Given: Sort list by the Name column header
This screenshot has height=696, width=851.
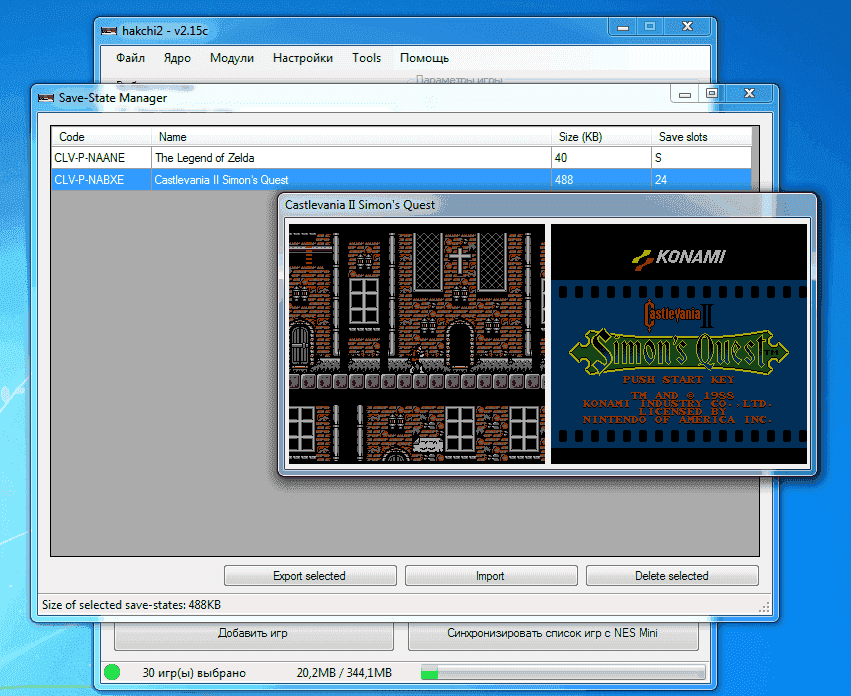Looking at the screenshot, I should [x=351, y=137].
